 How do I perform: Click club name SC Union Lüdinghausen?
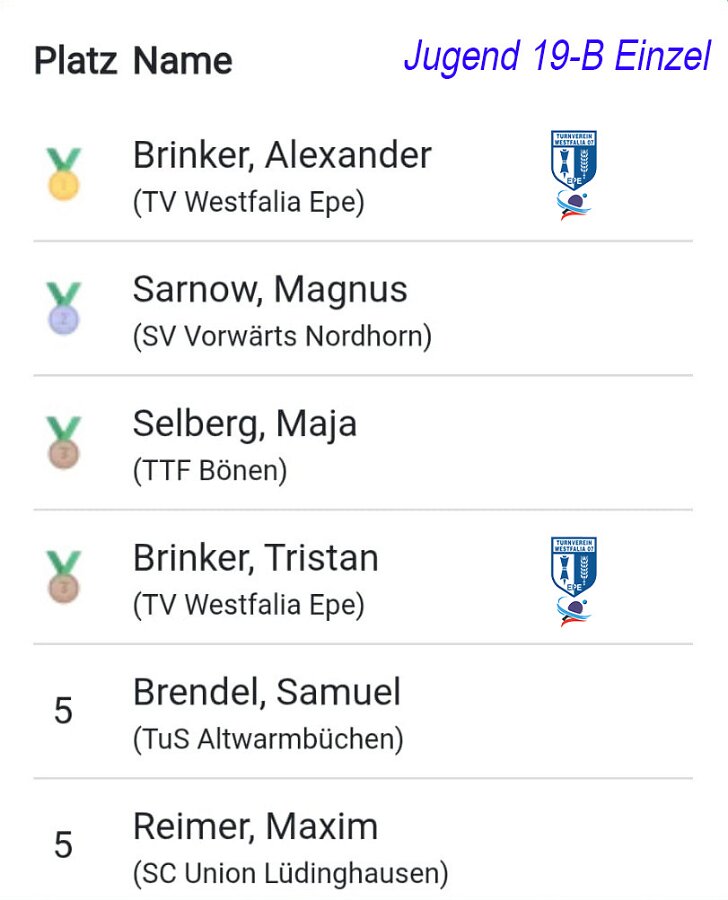291,874
